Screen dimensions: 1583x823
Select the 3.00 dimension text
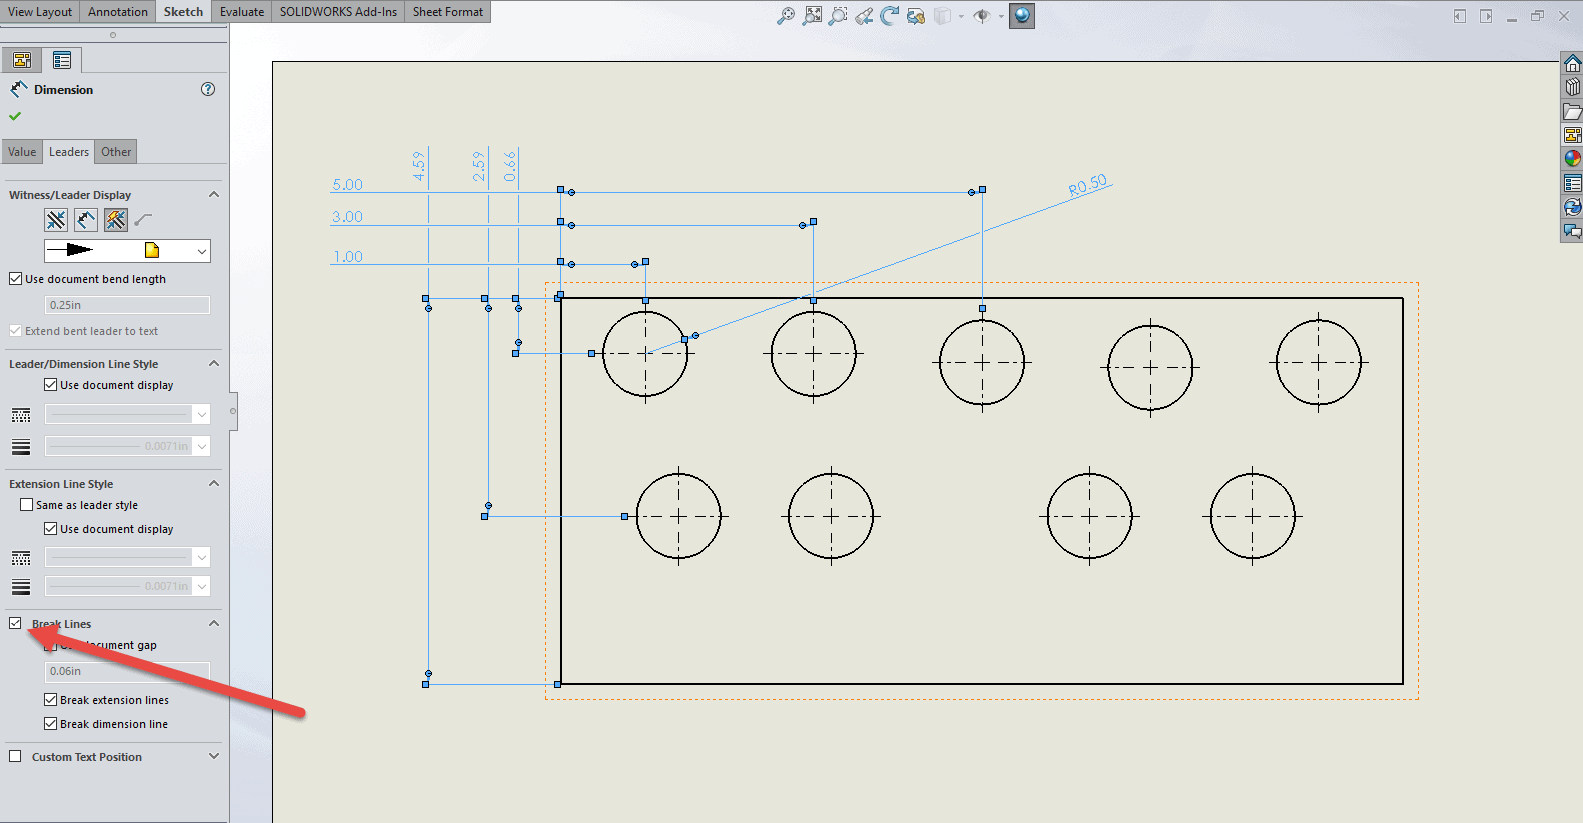(x=347, y=217)
